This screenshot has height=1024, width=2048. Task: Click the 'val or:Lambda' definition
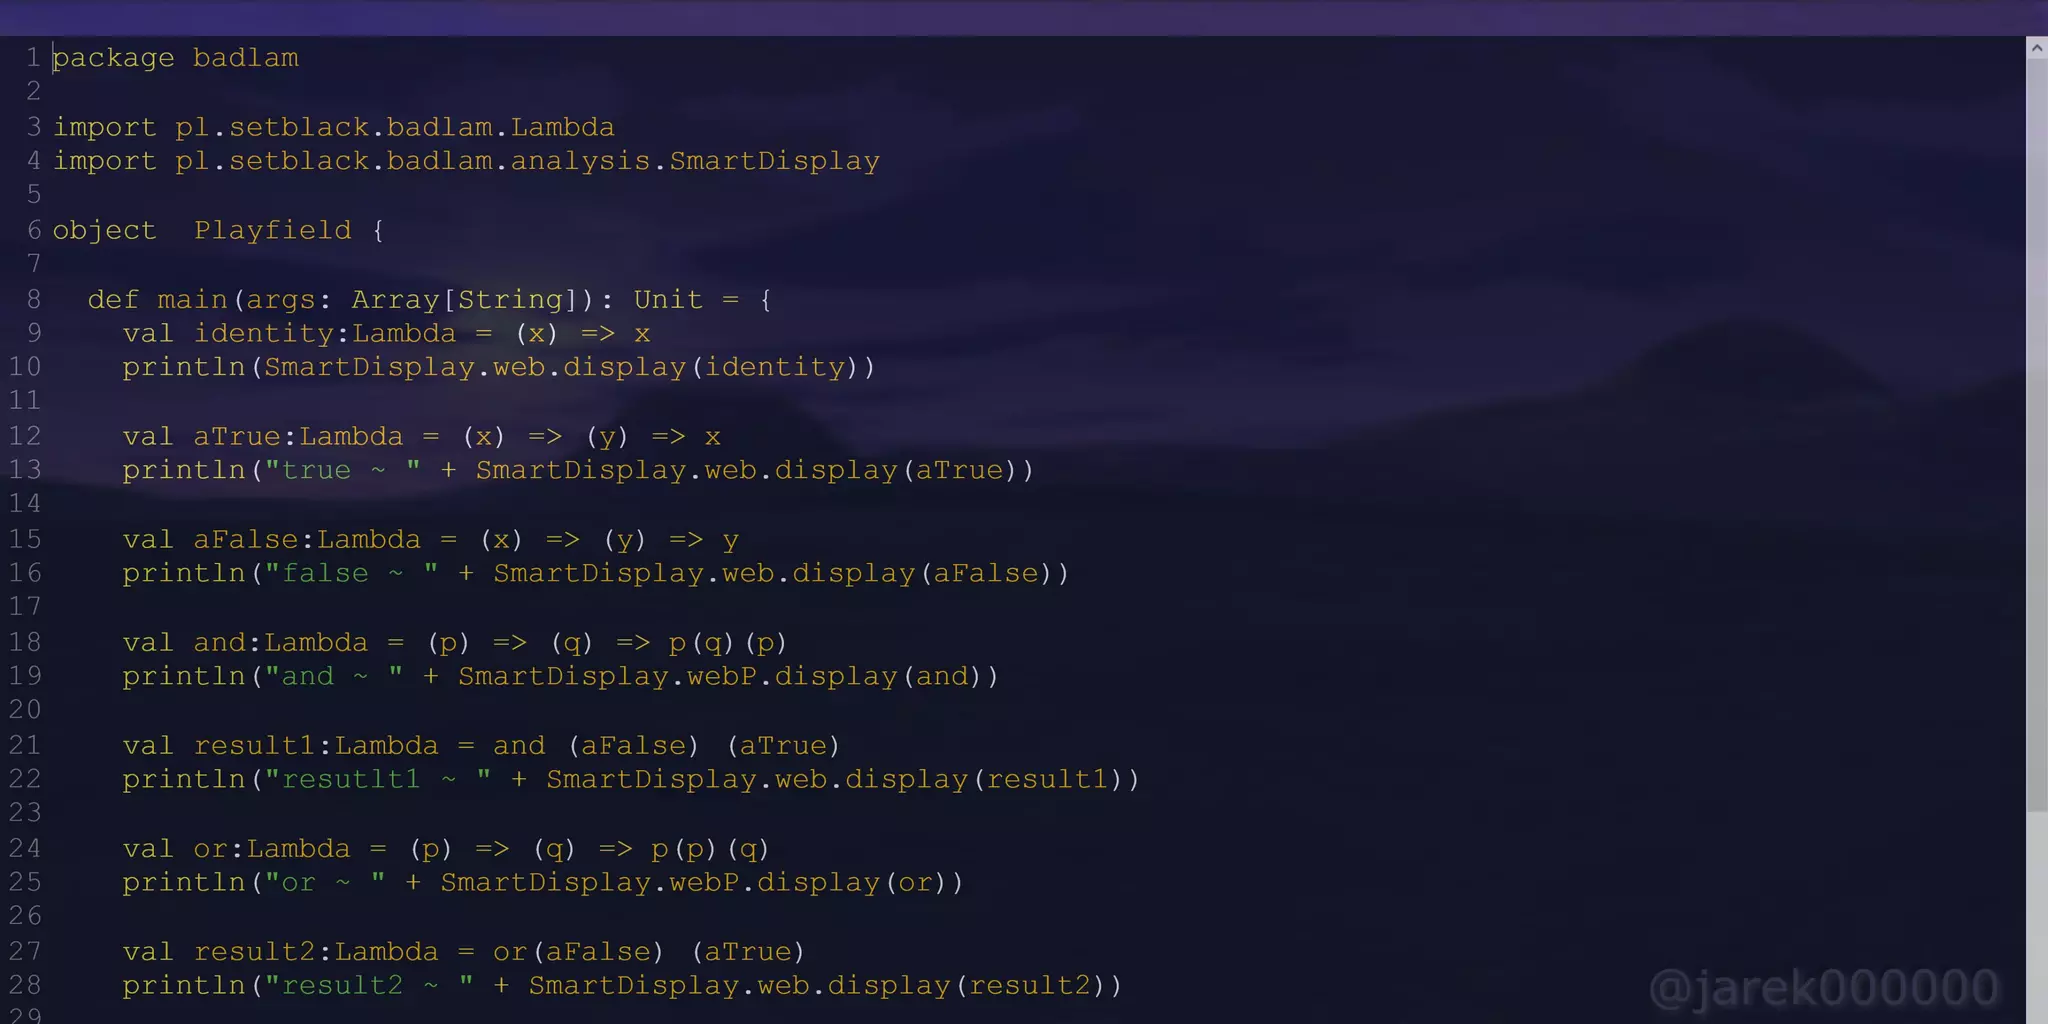pyautogui.click(x=446, y=848)
